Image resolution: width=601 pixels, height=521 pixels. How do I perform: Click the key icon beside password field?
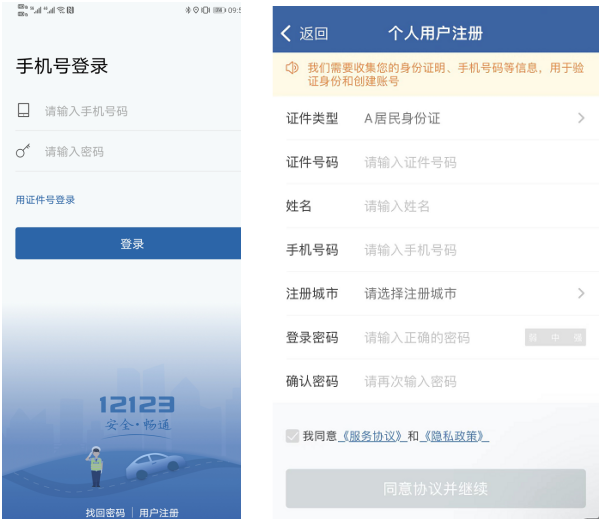[x=24, y=151]
